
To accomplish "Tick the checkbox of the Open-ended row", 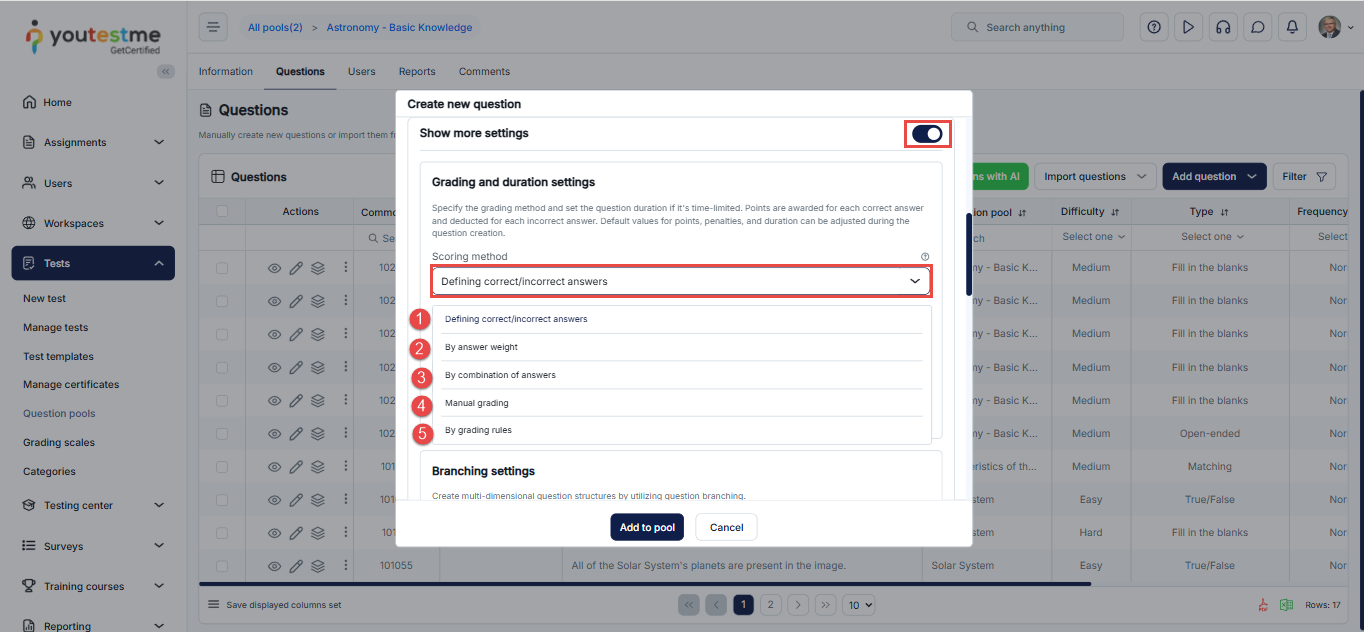I will click(222, 434).
